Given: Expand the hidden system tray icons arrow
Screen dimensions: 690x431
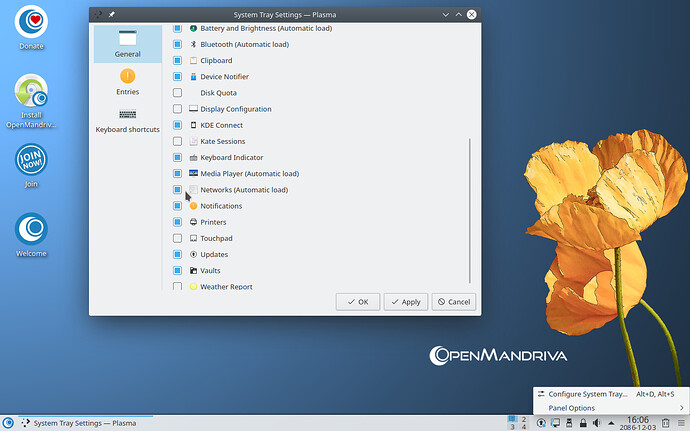Looking at the screenshot, I should (x=611, y=423).
